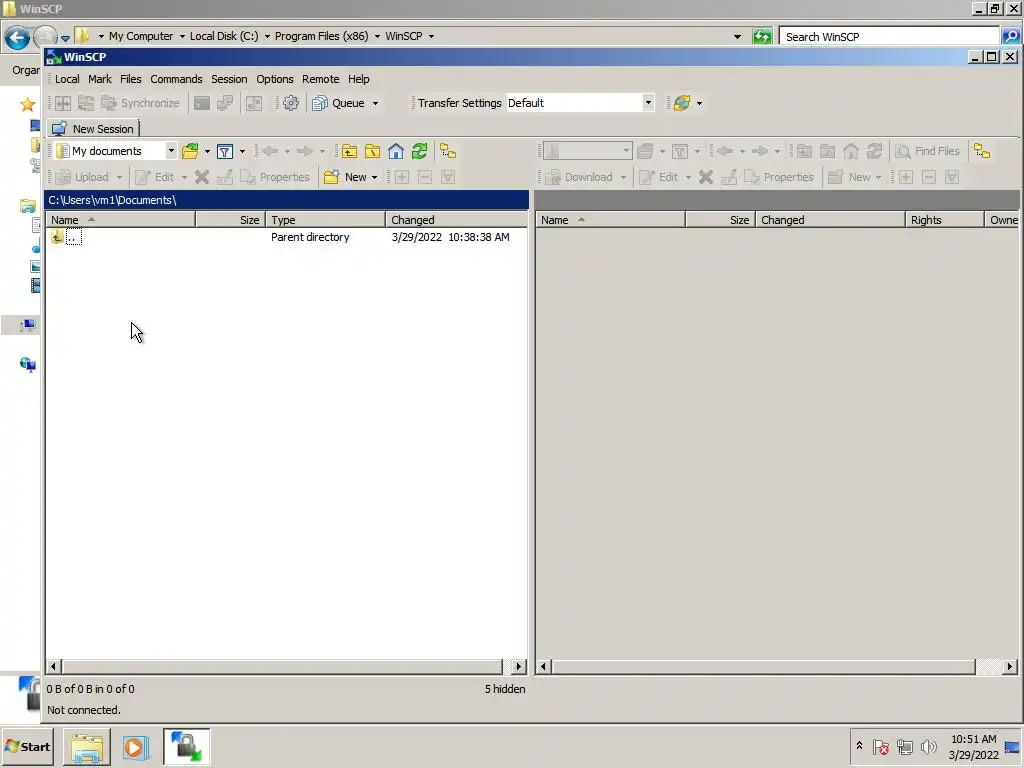Viewport: 1024px width, 768px height.
Task: Open the Options menu
Action: tap(275, 79)
